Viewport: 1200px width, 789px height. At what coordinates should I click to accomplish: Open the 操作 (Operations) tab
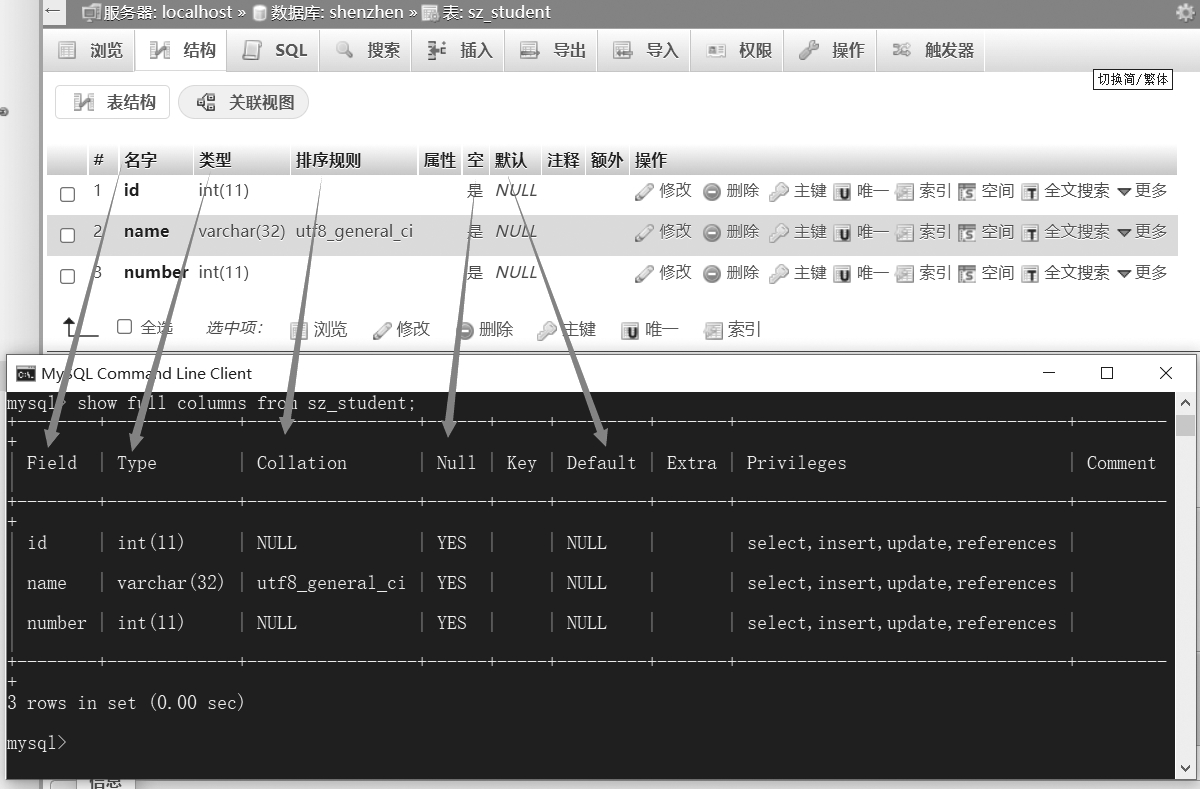click(830, 50)
